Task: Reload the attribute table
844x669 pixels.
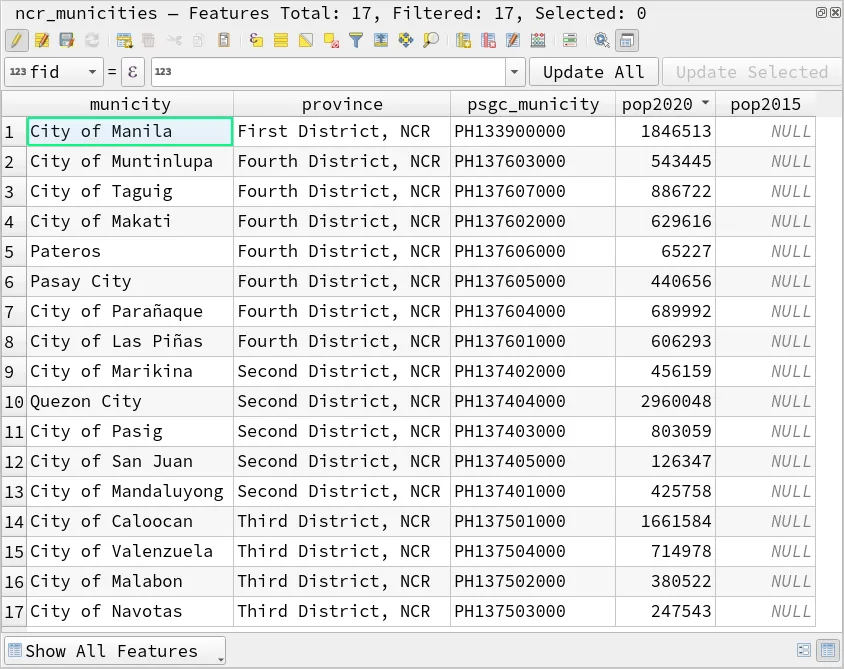Action: 91,40
